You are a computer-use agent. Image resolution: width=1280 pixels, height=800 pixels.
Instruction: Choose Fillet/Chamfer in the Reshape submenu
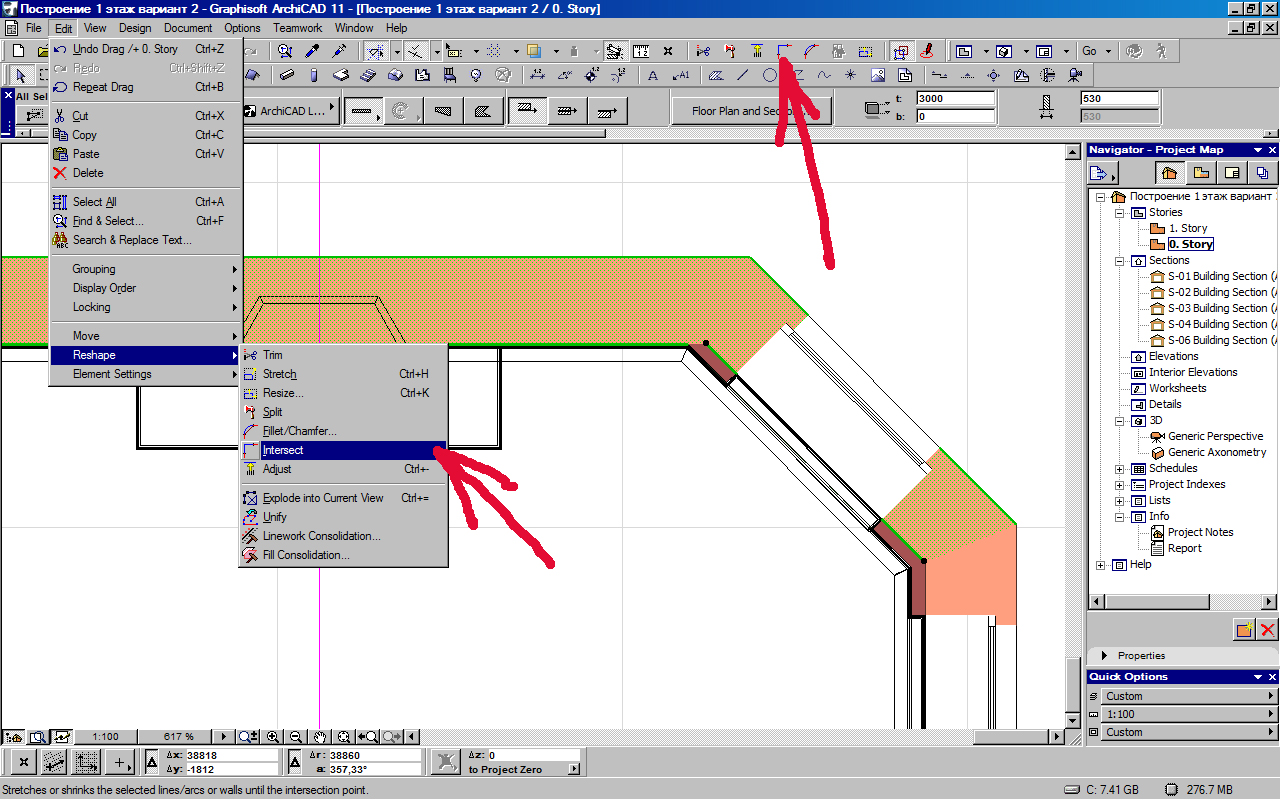tap(342, 431)
